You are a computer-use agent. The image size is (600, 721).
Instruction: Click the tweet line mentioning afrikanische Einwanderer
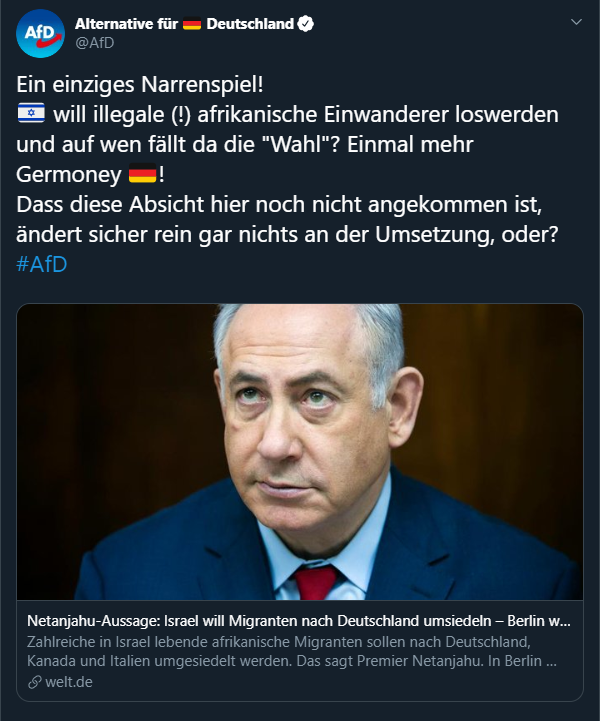coord(287,114)
